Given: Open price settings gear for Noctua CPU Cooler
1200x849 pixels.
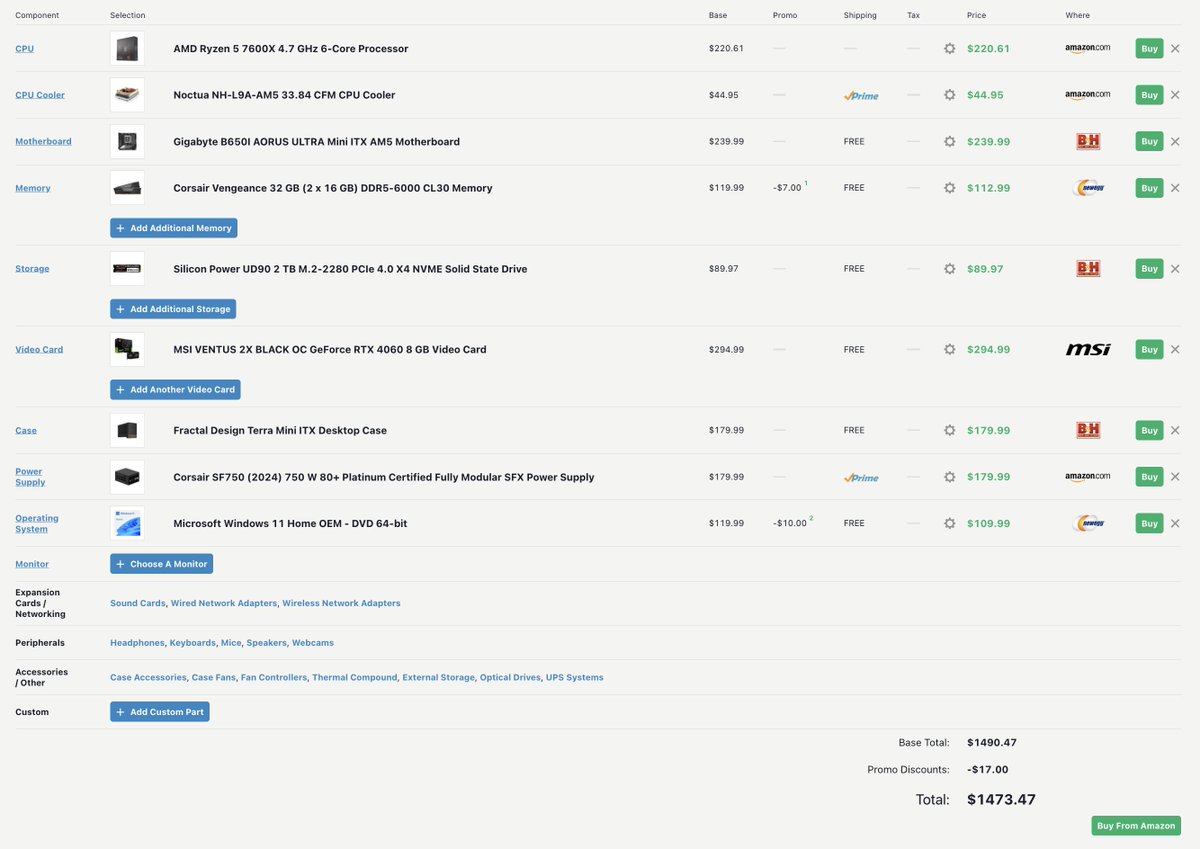Looking at the screenshot, I should pos(949,95).
